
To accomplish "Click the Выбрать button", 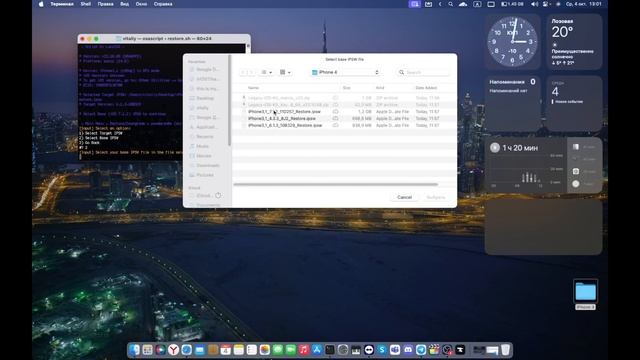I will click(436, 197).
